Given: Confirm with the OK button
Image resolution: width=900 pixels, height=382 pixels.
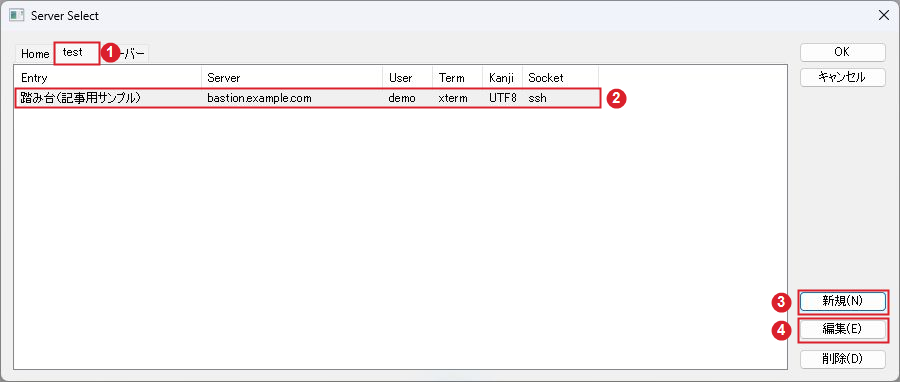Looking at the screenshot, I should point(842,52).
